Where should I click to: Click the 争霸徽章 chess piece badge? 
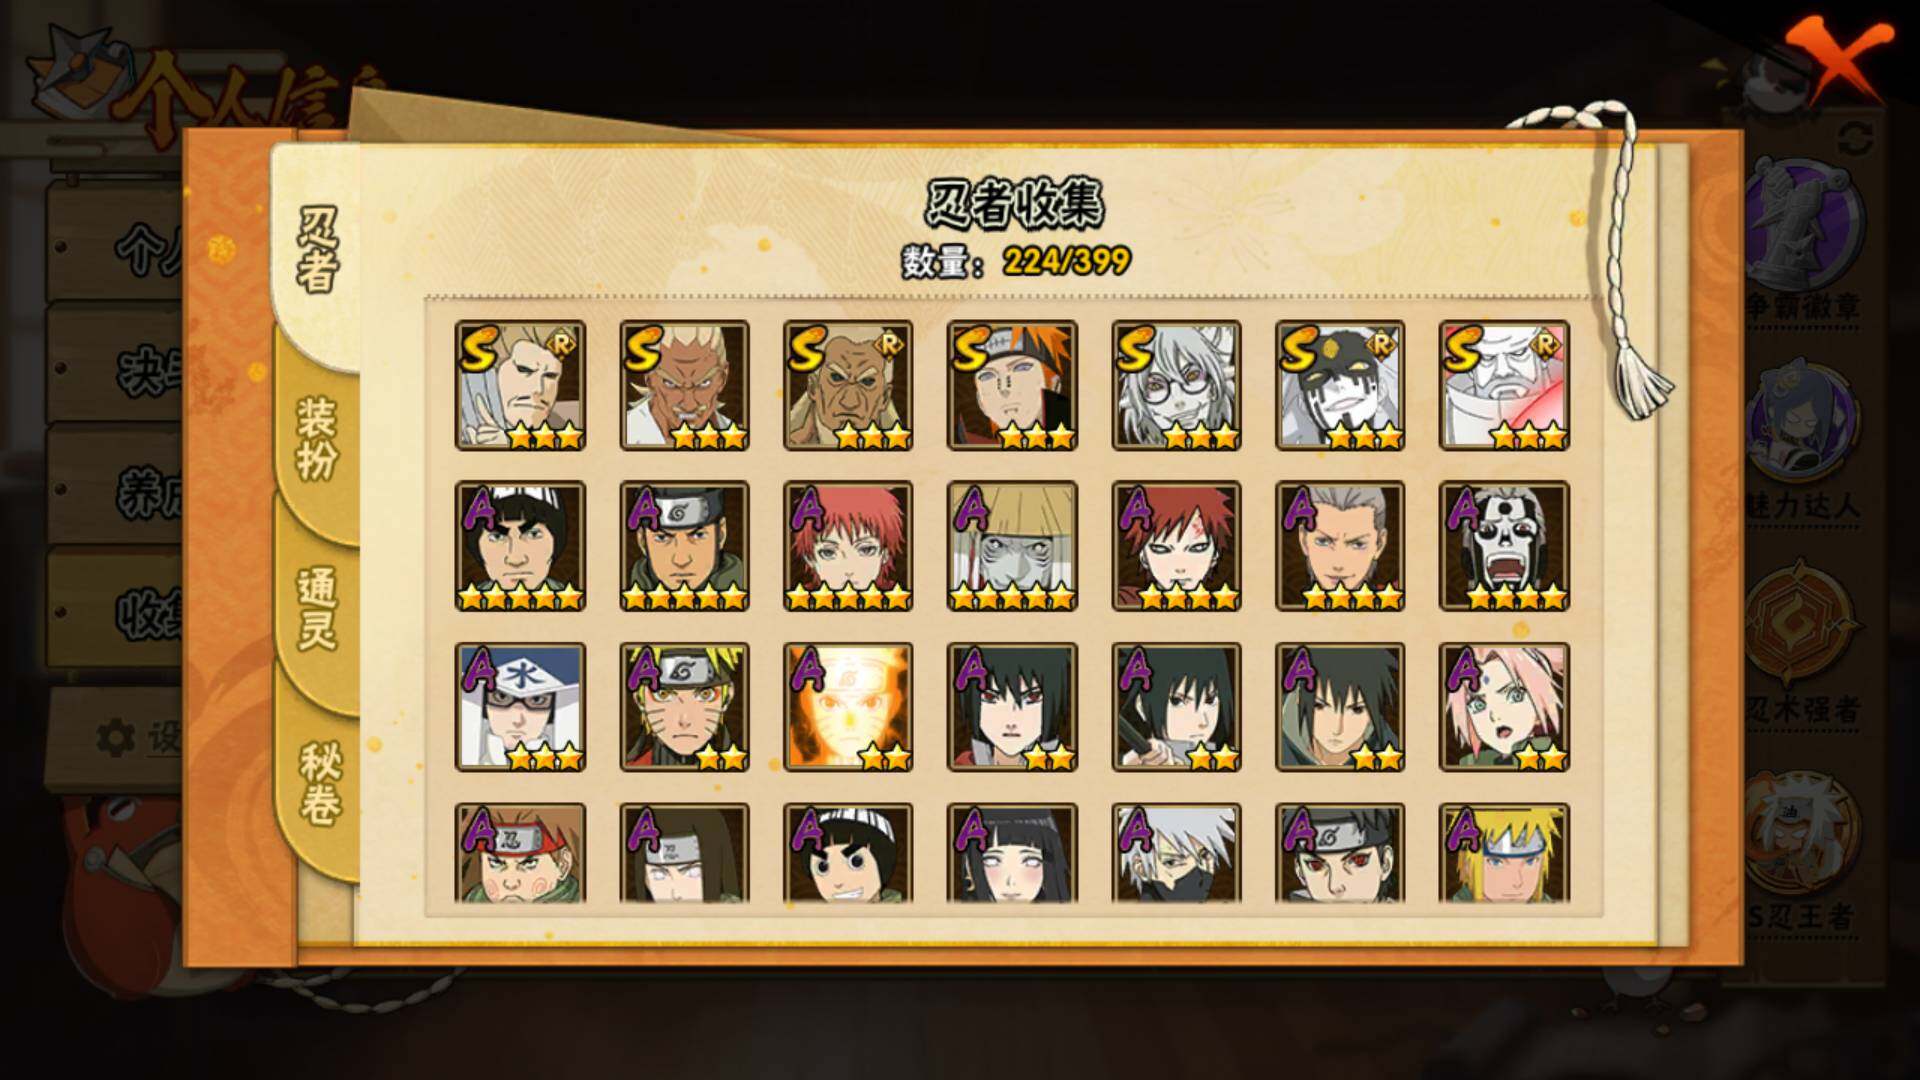(x=1804, y=235)
